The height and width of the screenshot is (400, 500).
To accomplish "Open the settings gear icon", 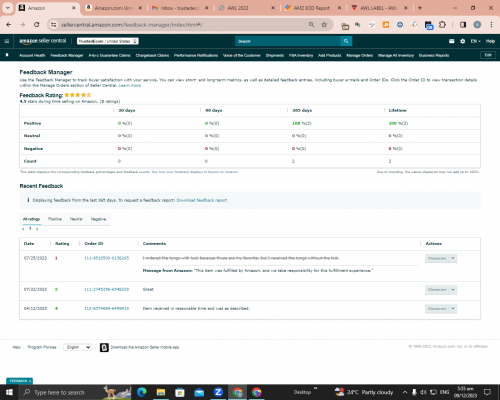I will 462,41.
